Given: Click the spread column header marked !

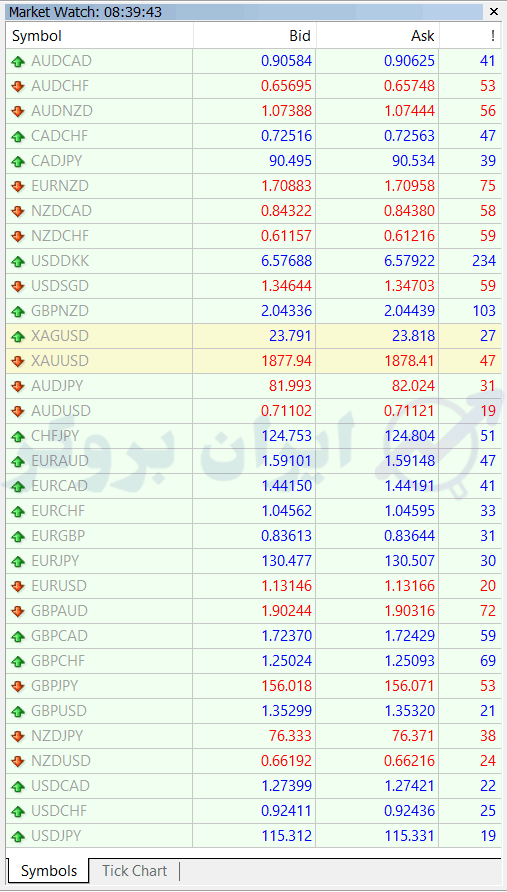Looking at the screenshot, I should (x=470, y=36).
